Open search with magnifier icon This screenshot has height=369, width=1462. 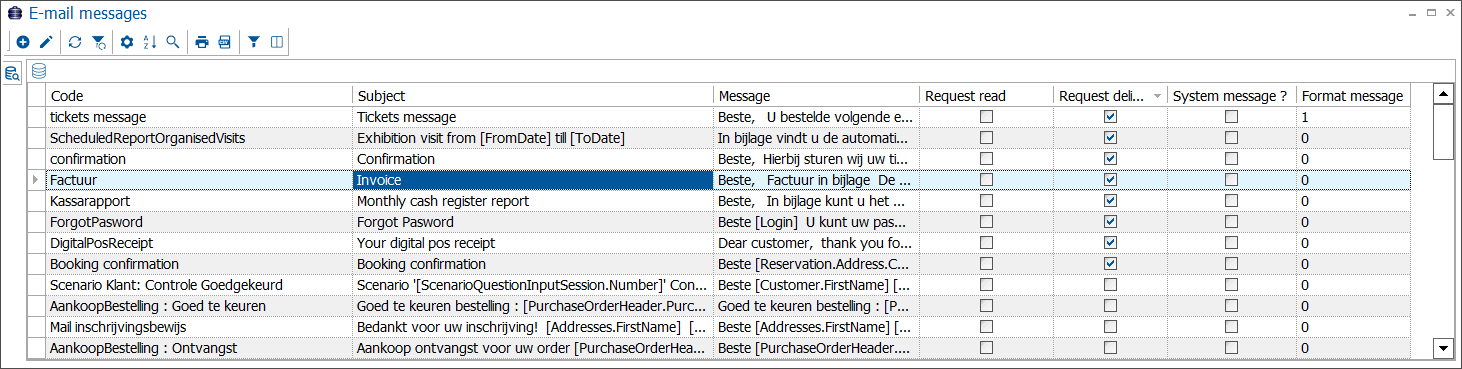pos(173,42)
